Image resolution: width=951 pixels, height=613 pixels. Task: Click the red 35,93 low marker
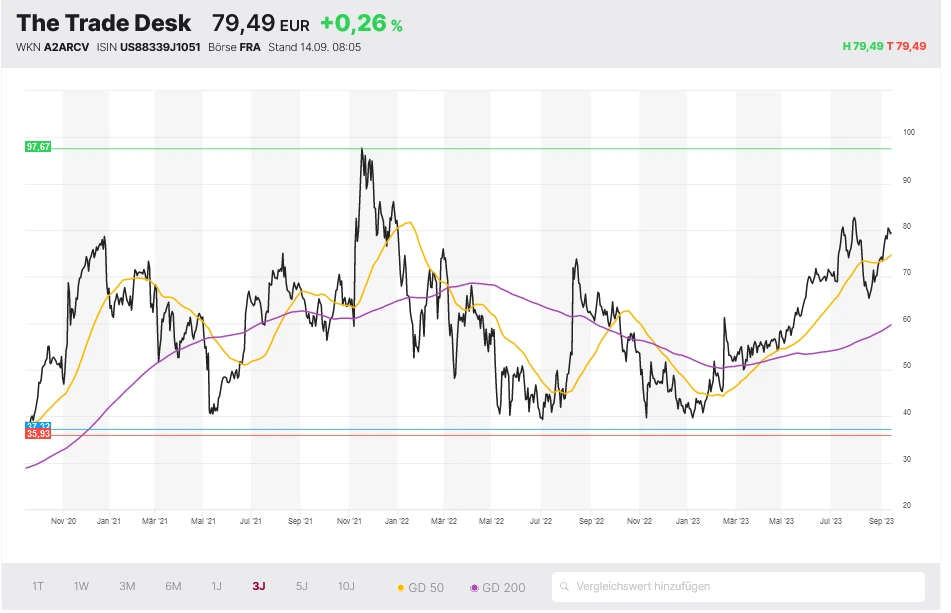[38, 434]
